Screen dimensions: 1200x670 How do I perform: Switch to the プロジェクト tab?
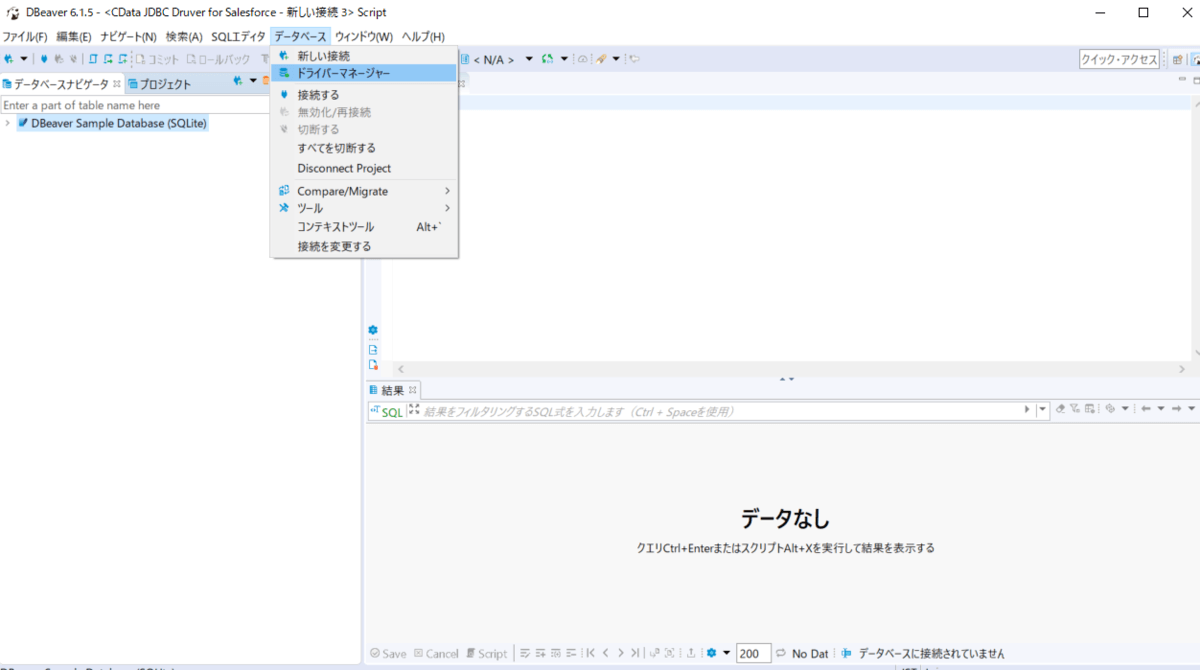[x=160, y=84]
